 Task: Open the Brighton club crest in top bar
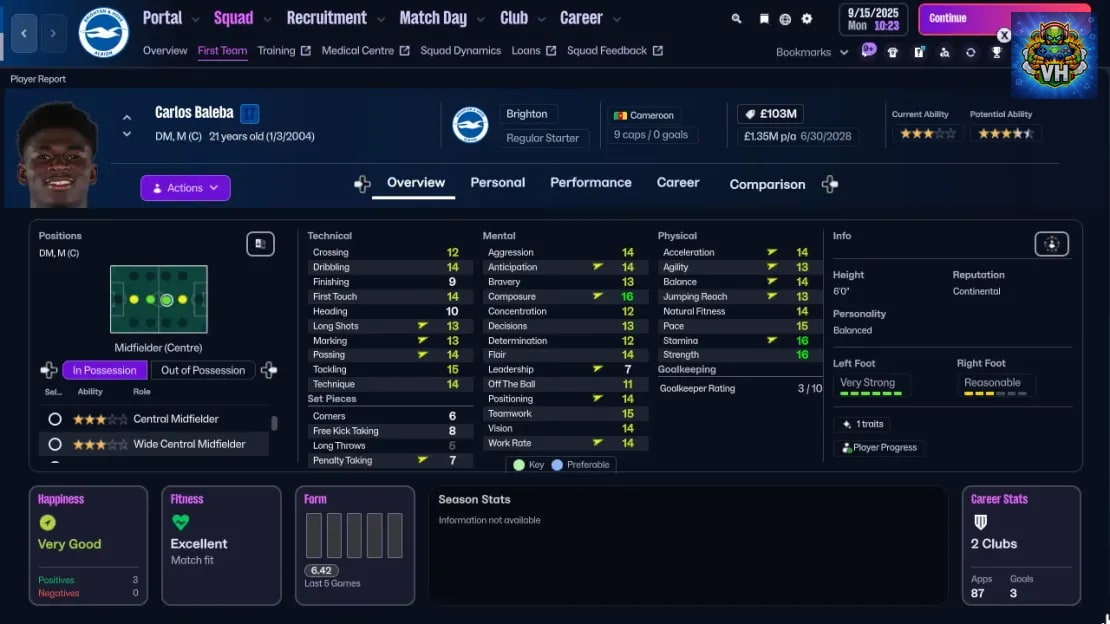[103, 32]
